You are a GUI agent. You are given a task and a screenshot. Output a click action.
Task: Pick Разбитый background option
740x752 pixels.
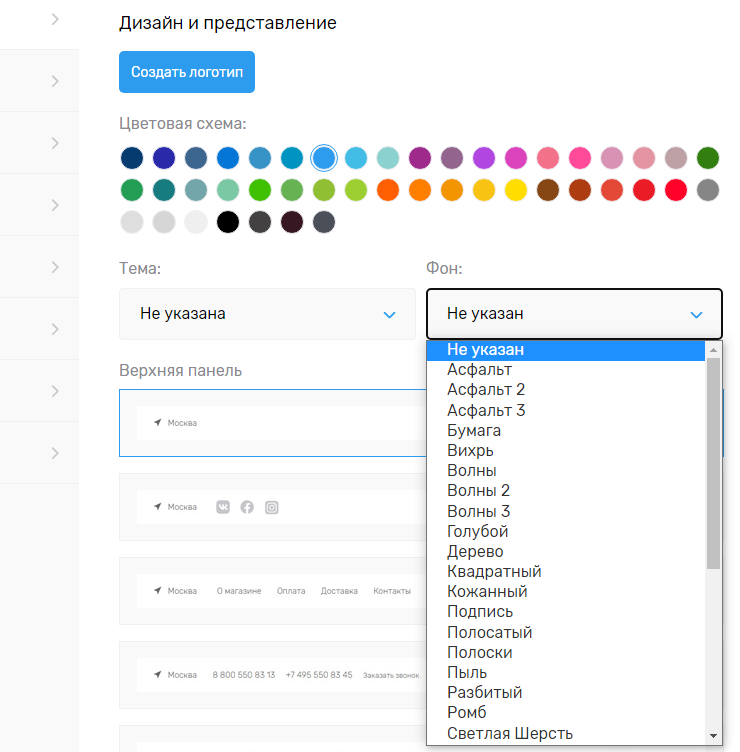[565, 693]
